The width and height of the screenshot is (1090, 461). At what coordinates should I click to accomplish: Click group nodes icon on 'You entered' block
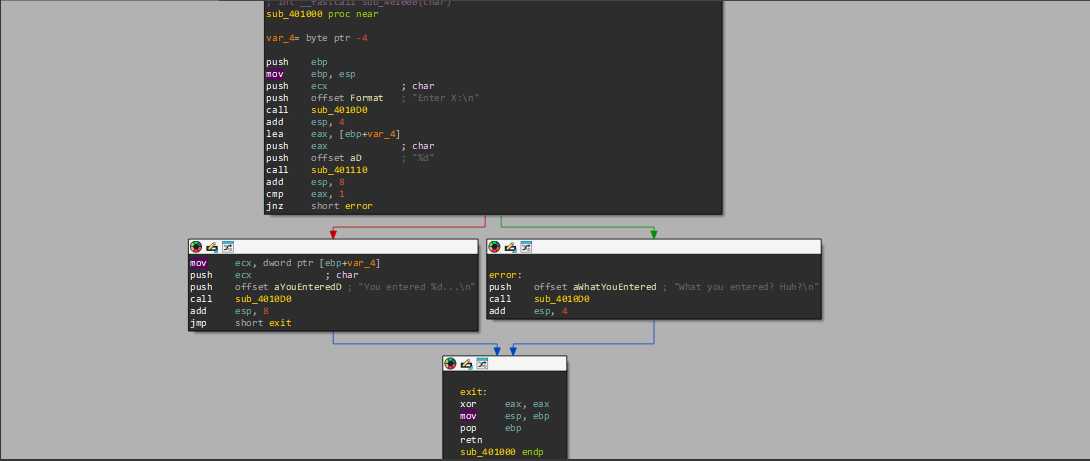click(227, 247)
